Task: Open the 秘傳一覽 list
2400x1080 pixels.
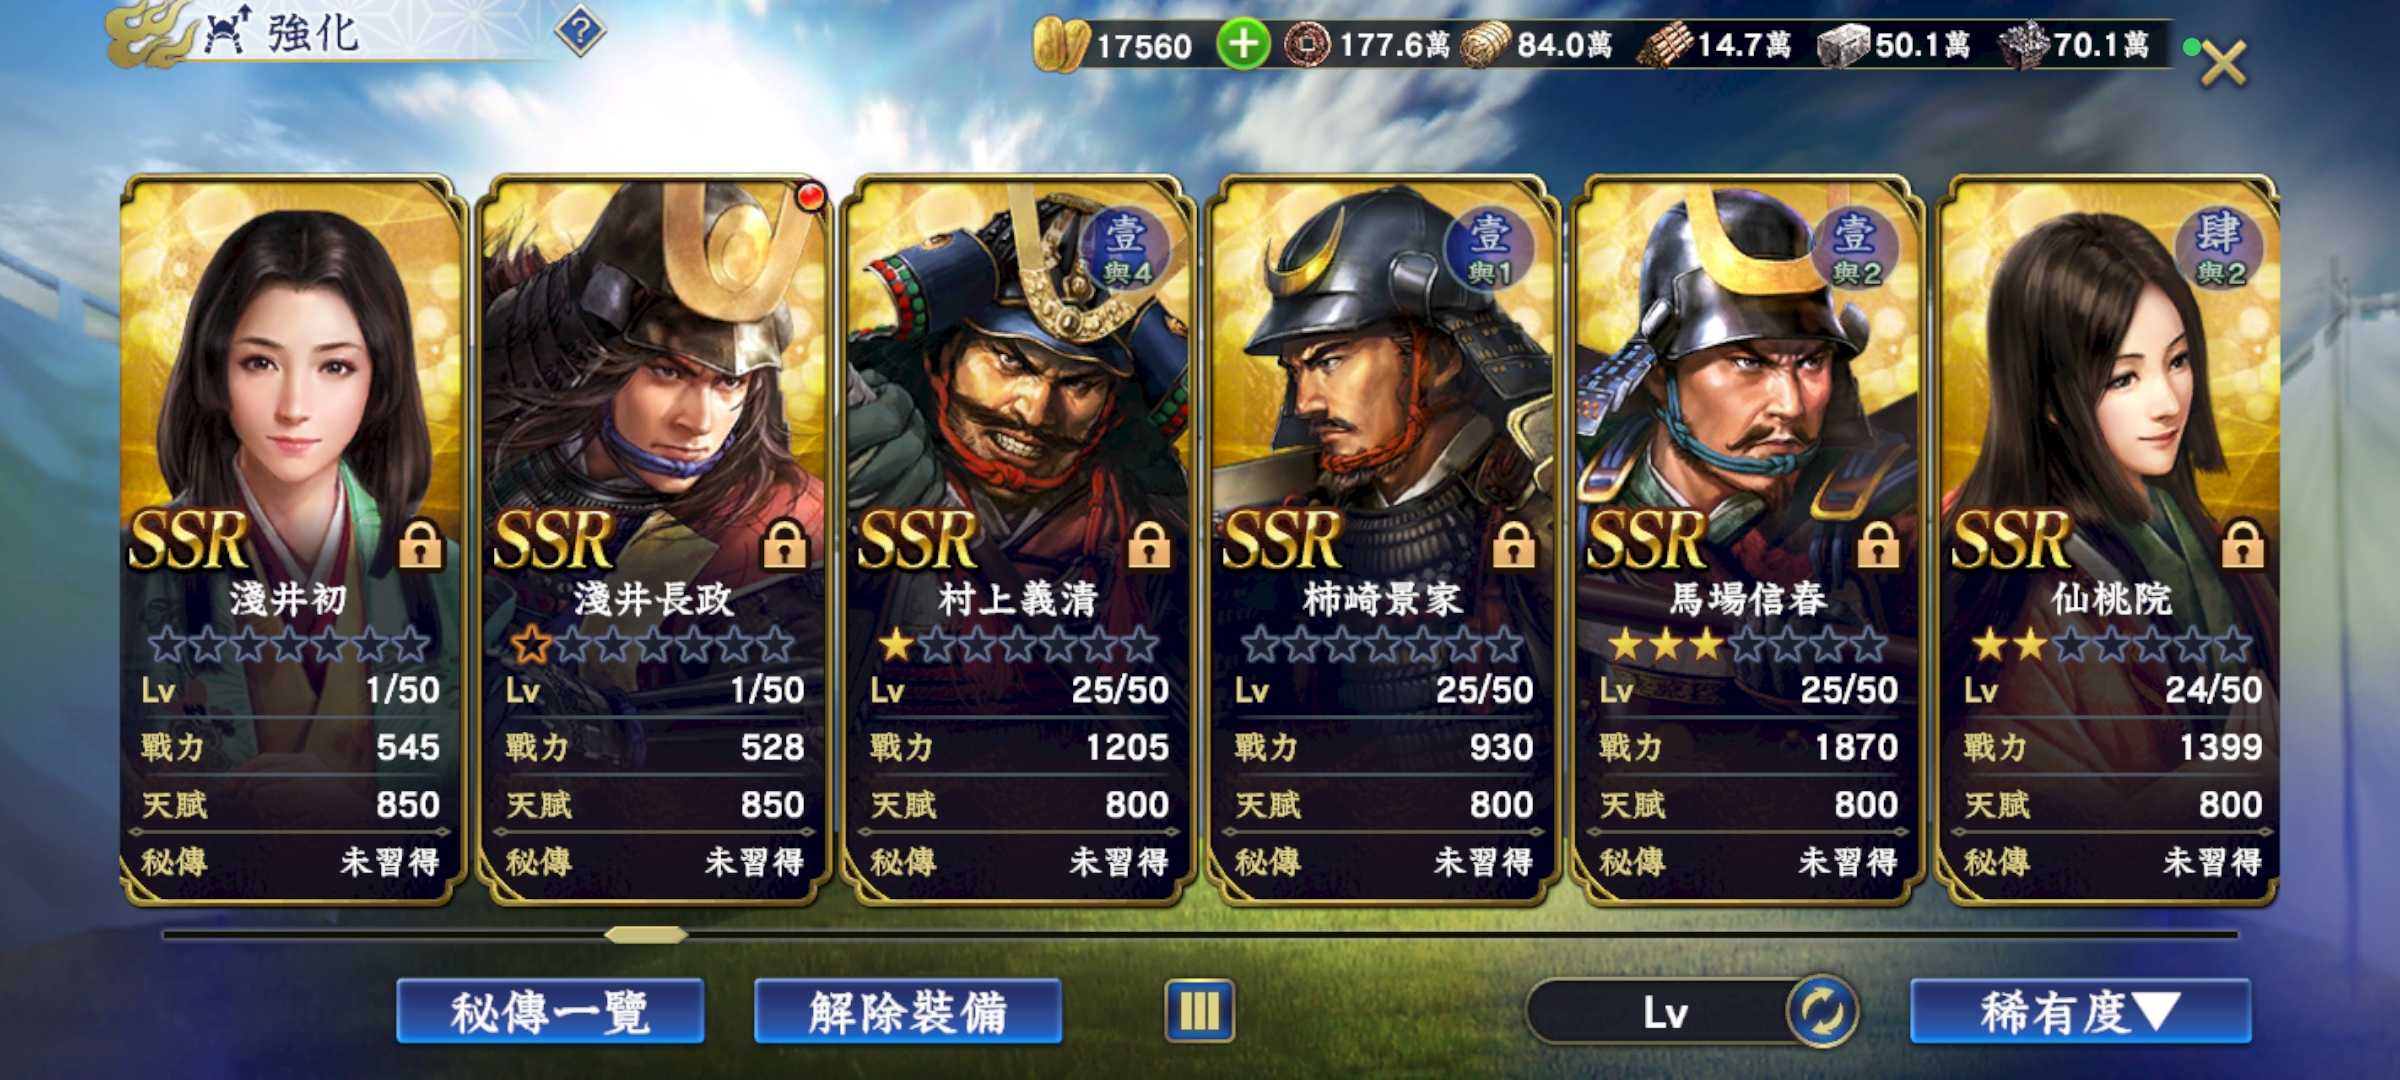Action: tap(550, 1012)
